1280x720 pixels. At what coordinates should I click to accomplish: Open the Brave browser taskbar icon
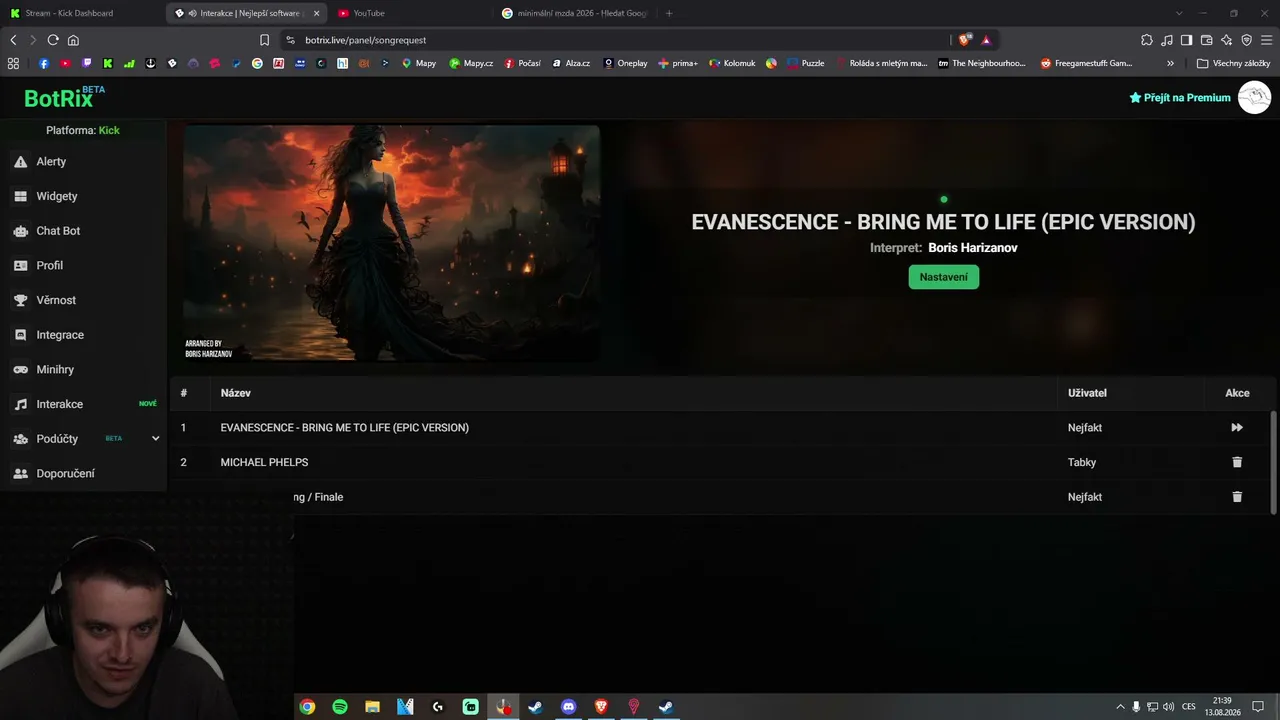601,707
